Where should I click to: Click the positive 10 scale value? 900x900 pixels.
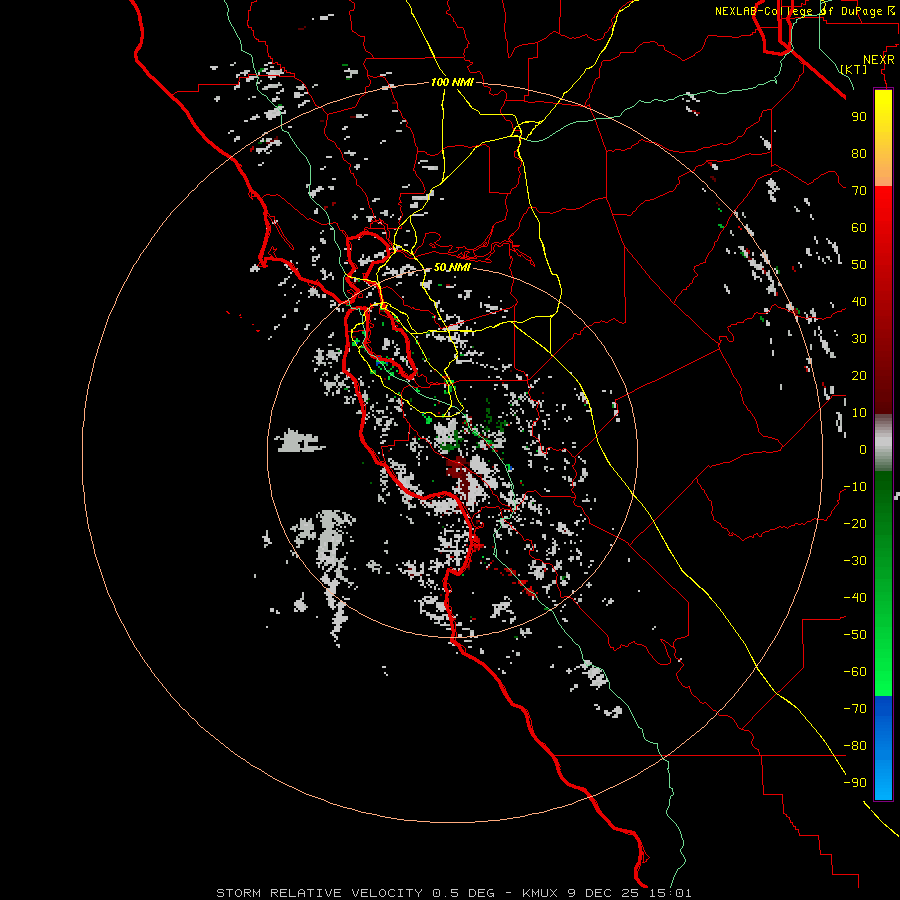859,413
